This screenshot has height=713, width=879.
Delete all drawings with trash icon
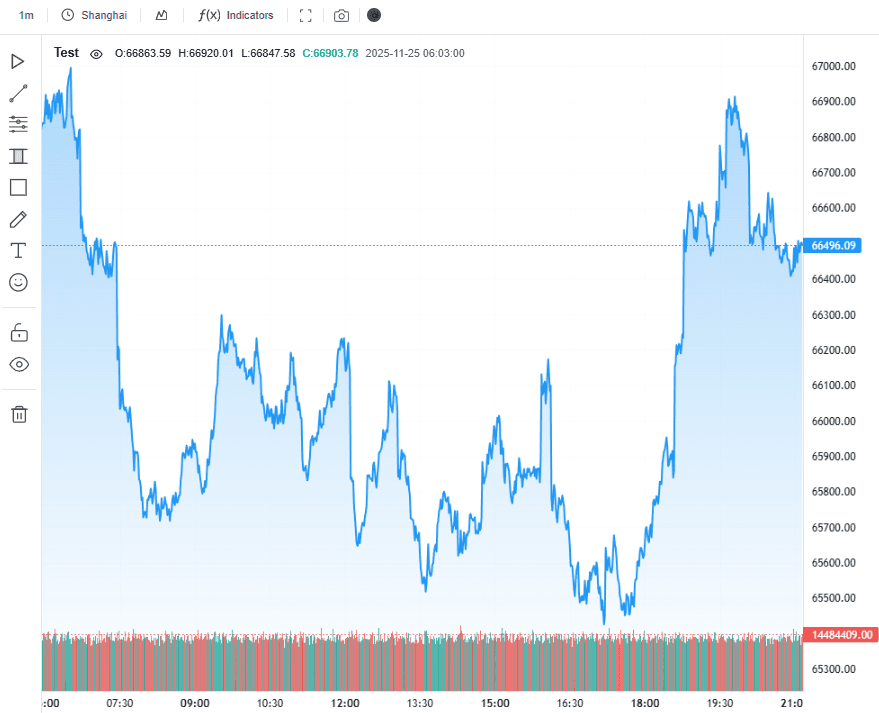coord(18,414)
